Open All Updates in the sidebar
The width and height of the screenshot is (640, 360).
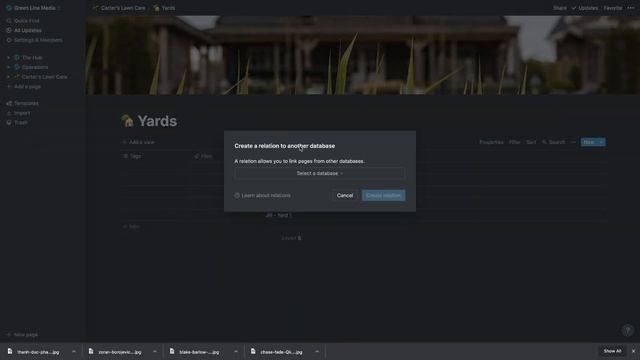pyautogui.click(x=27, y=30)
